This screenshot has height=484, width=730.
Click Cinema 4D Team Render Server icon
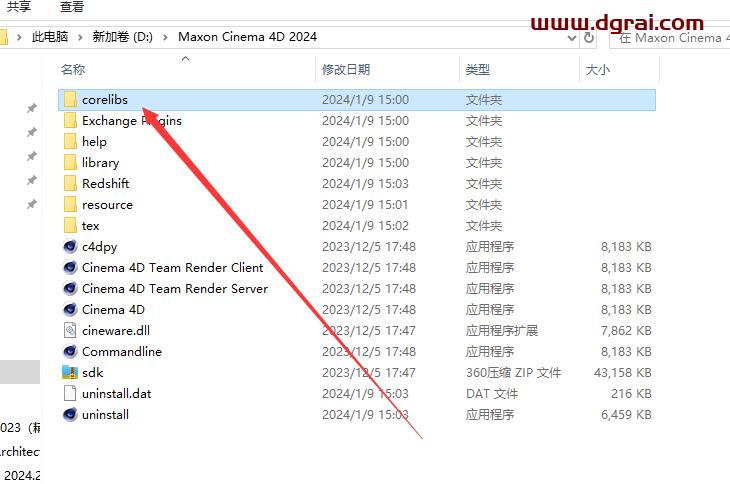tap(70, 289)
